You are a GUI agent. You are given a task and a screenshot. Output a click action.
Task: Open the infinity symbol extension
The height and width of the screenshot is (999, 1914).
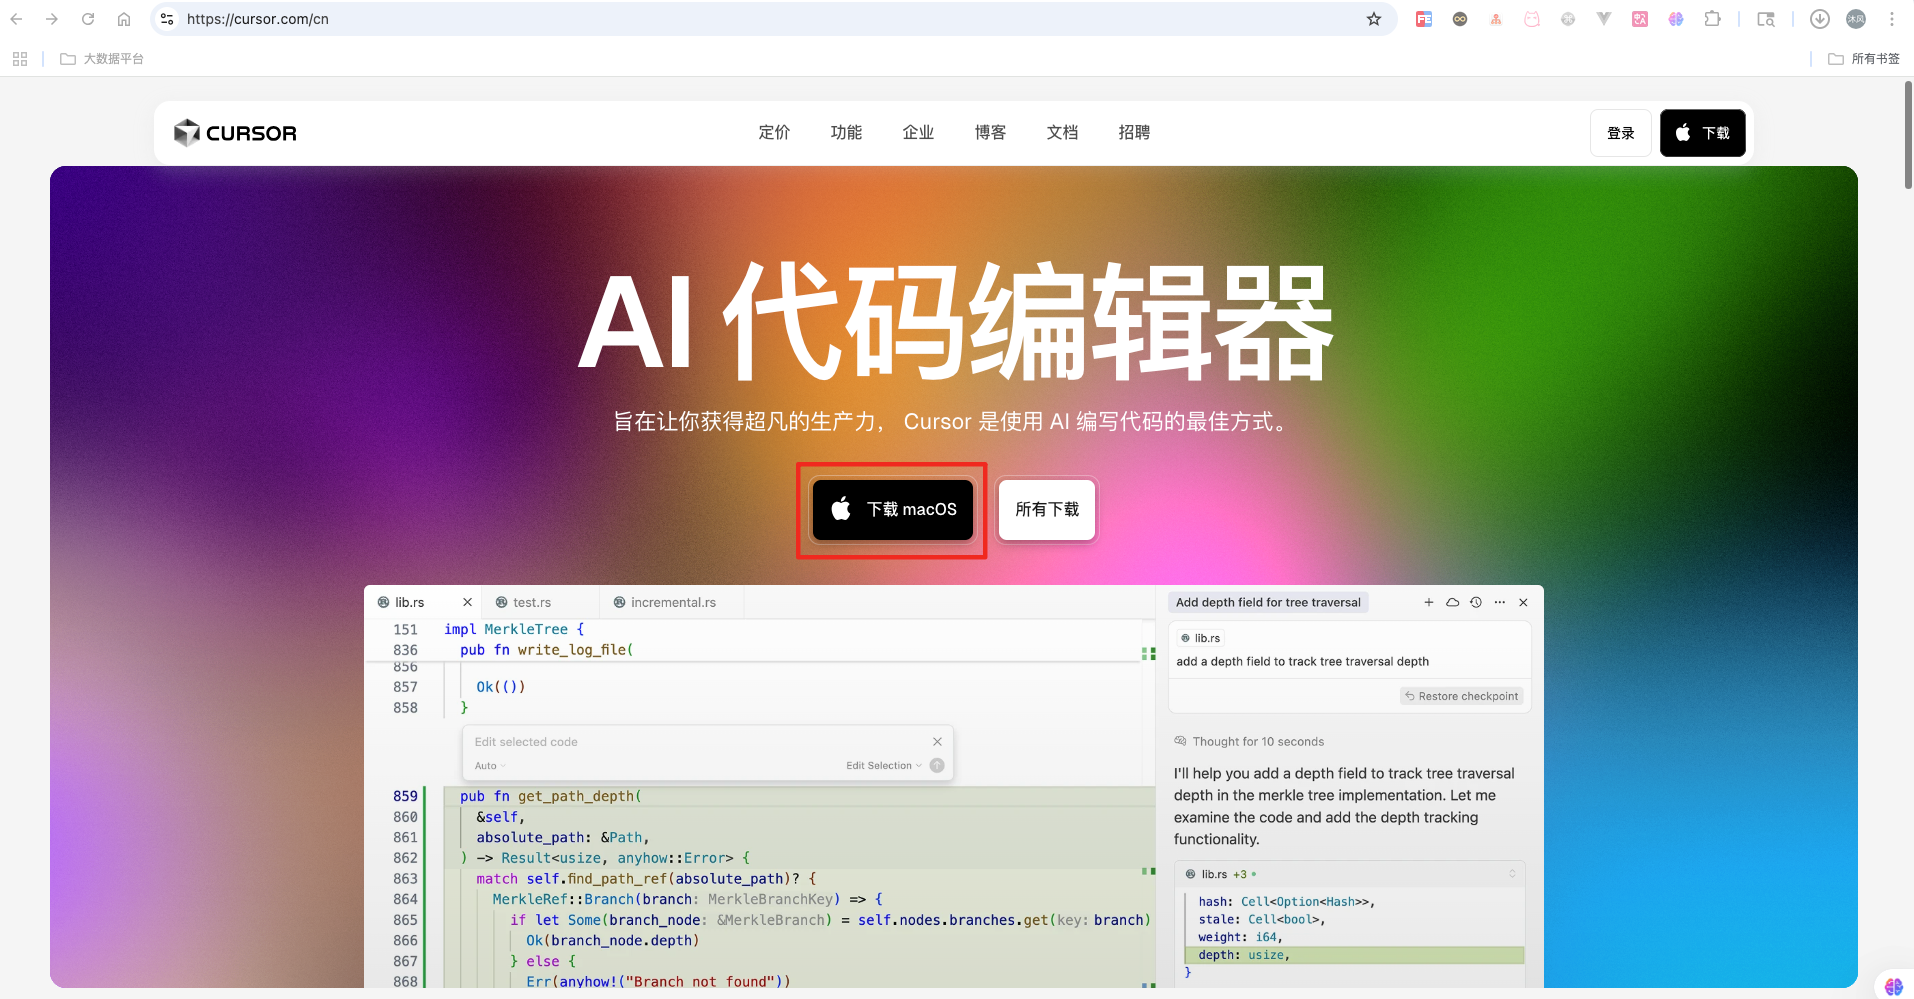1460,19
